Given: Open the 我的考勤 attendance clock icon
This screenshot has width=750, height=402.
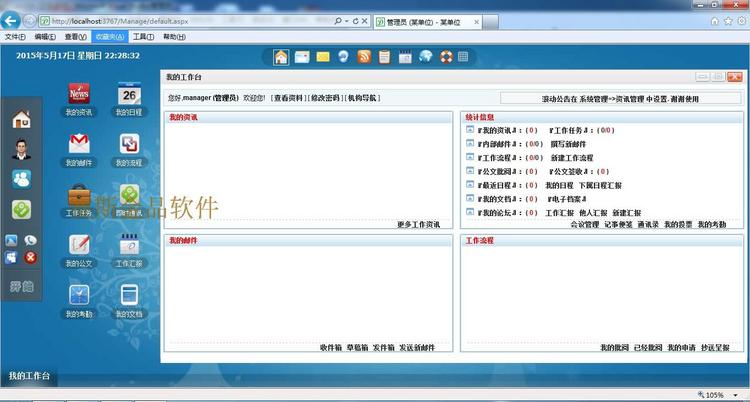Looking at the screenshot, I should [79, 295].
